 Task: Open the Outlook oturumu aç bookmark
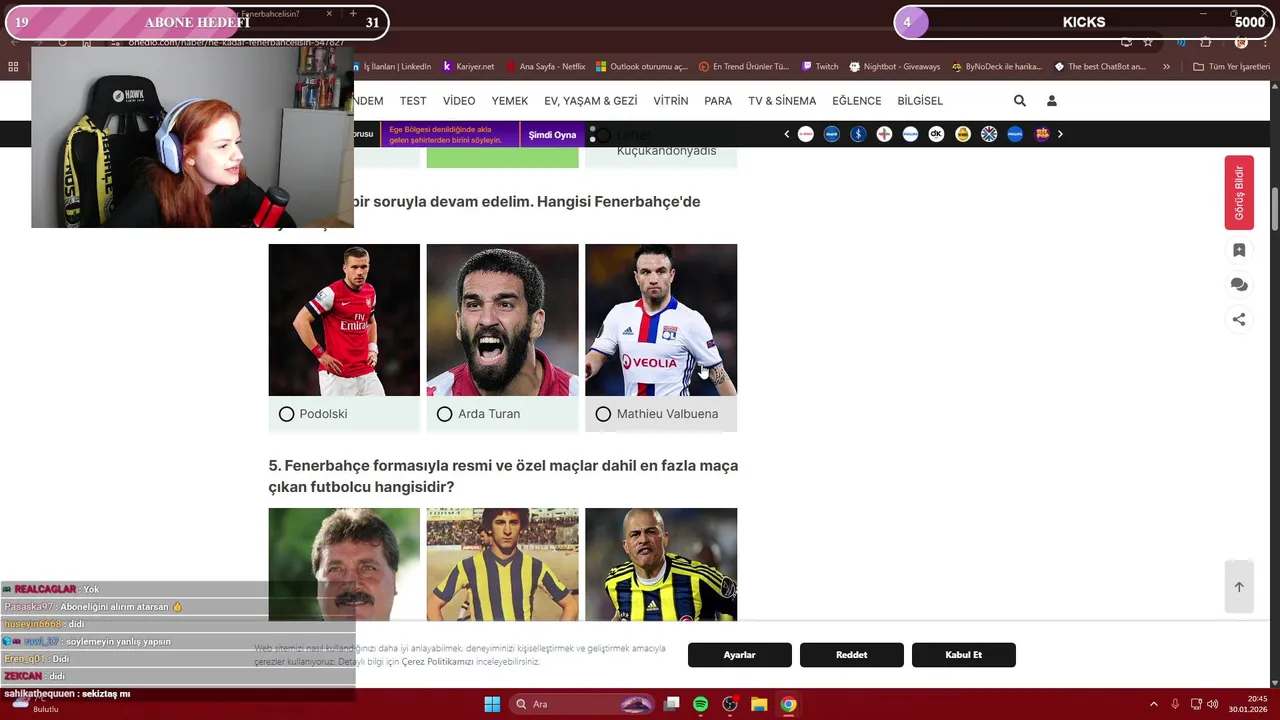point(642,67)
